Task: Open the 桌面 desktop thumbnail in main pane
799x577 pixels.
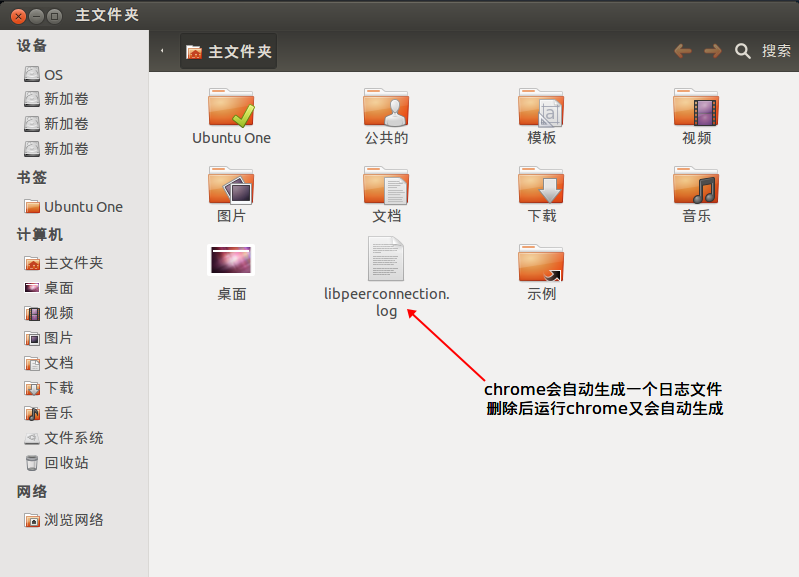Action: [x=231, y=260]
